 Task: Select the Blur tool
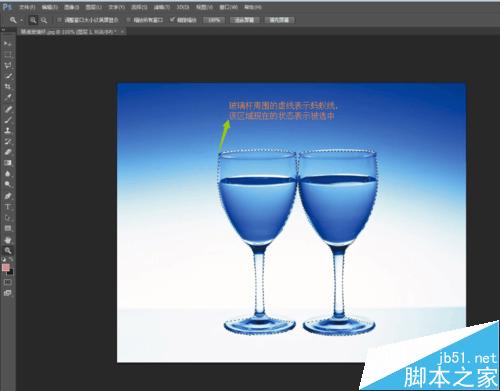click(8, 174)
